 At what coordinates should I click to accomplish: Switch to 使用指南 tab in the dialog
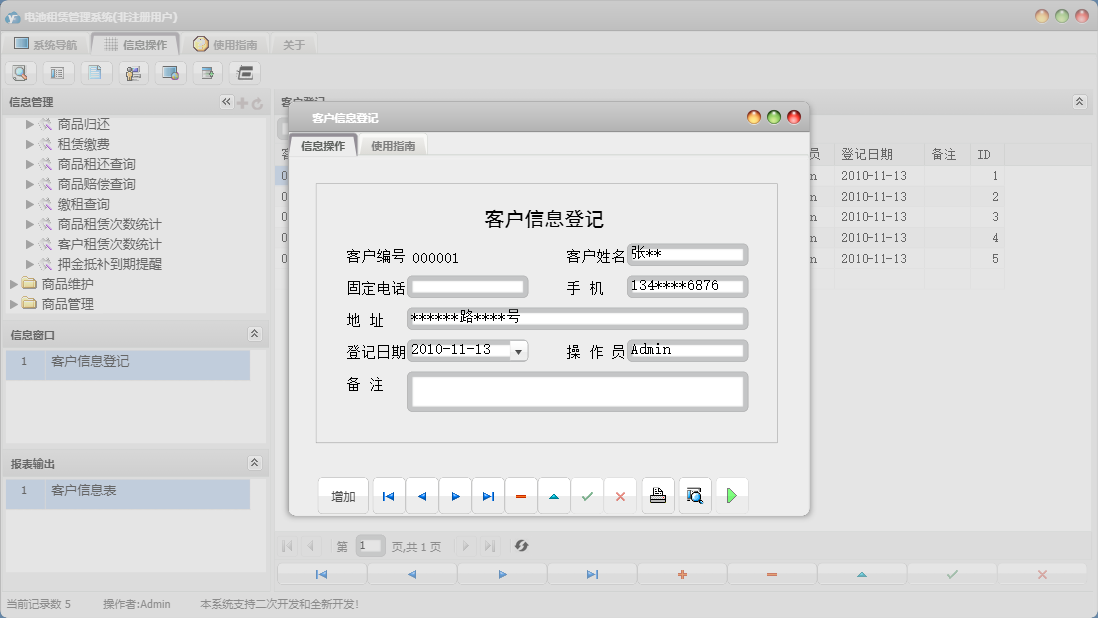tap(393, 146)
